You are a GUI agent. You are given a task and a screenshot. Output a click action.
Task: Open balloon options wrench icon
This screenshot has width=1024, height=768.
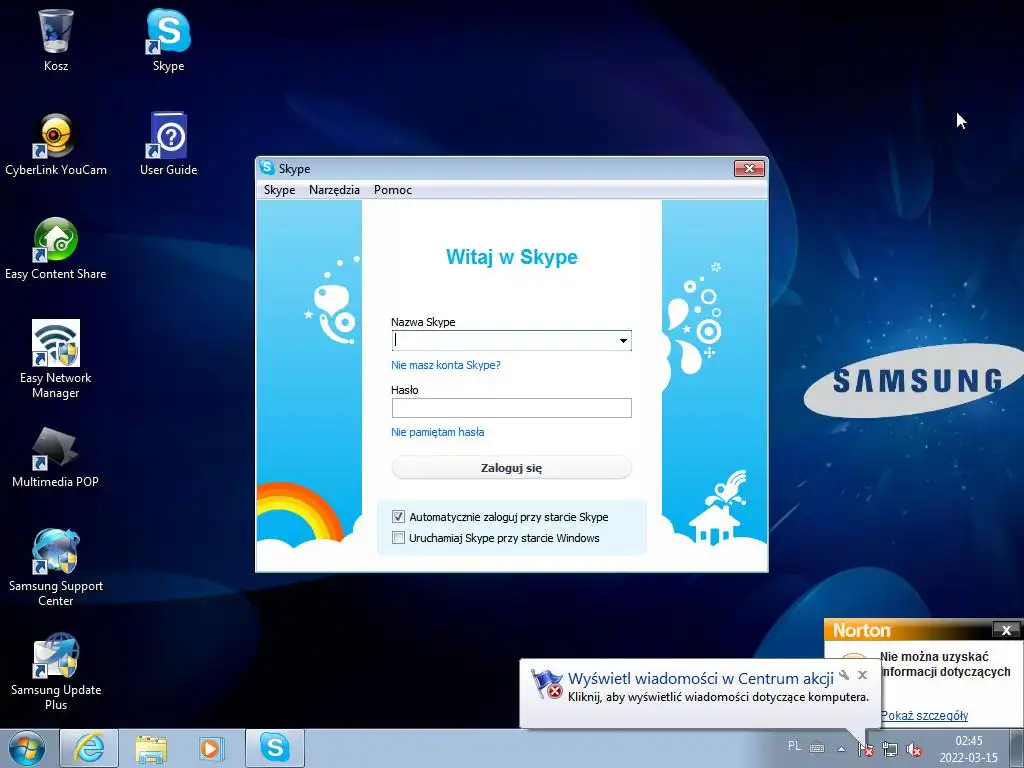pos(844,675)
